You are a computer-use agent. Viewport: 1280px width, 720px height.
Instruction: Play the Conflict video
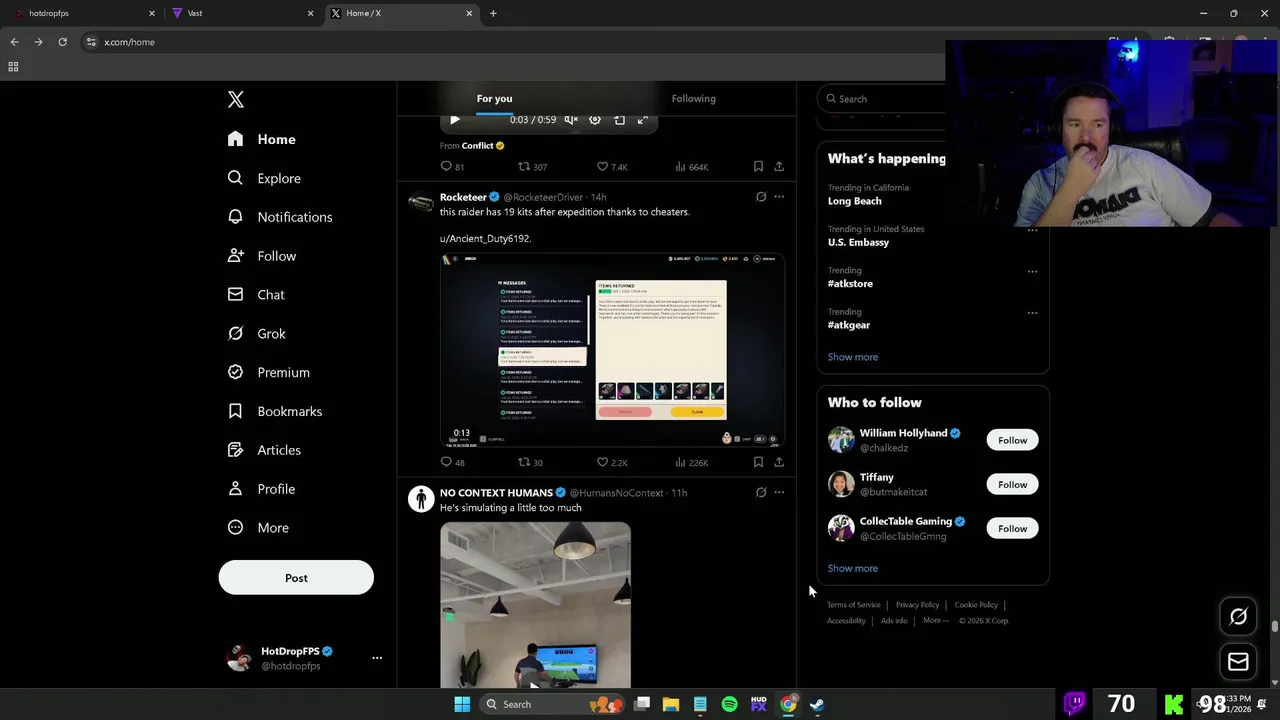455,120
